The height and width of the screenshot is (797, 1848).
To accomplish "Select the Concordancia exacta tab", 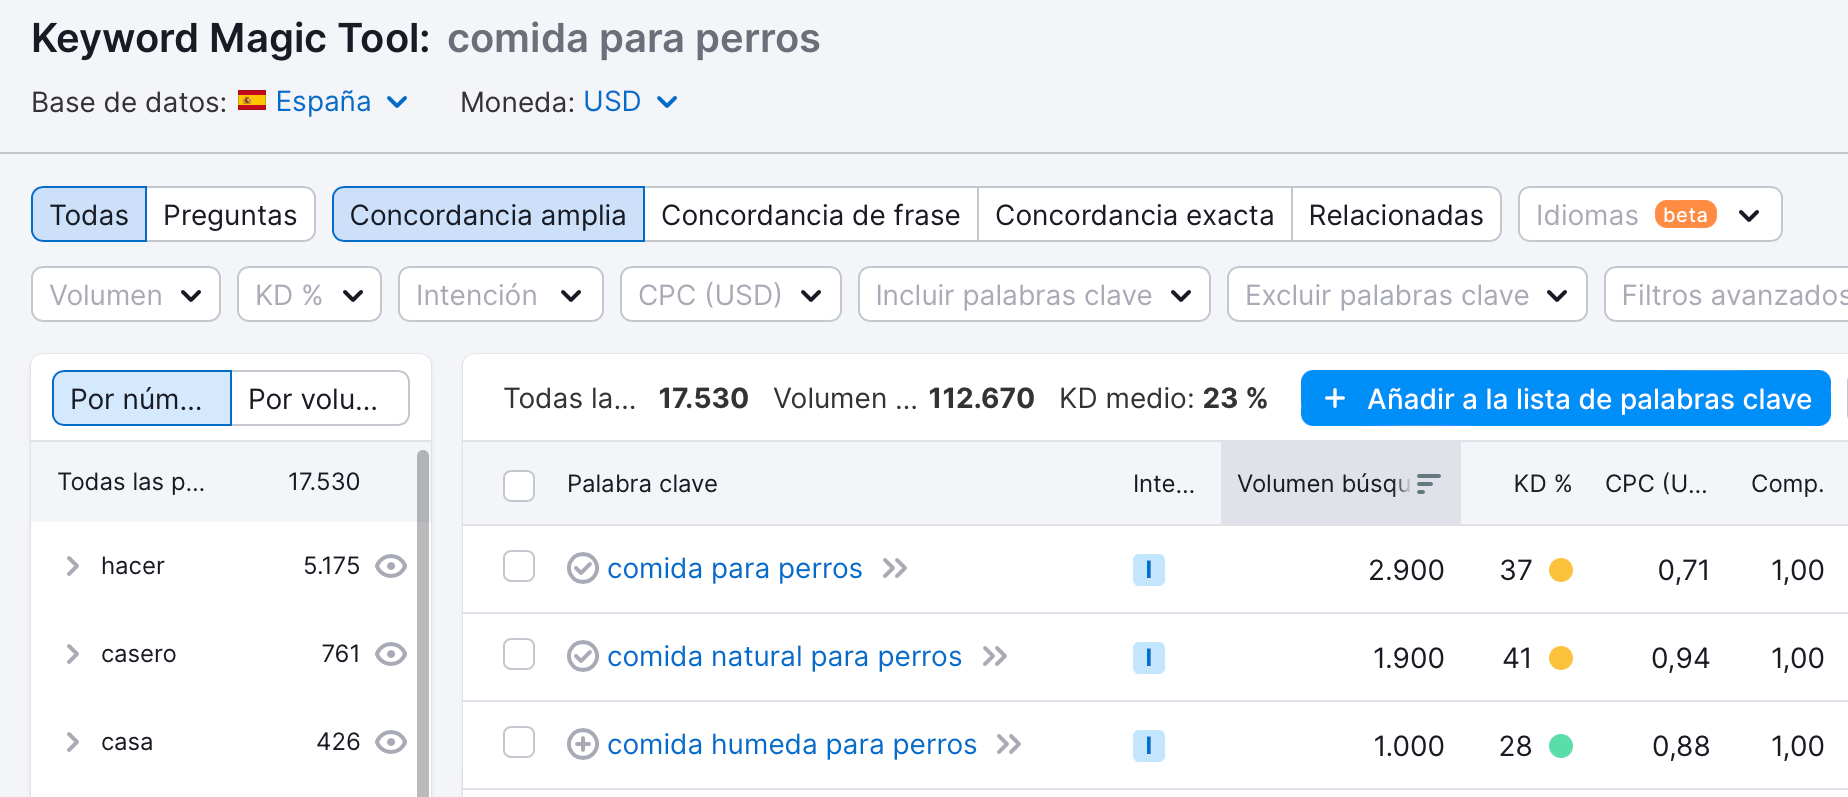I will (1134, 214).
